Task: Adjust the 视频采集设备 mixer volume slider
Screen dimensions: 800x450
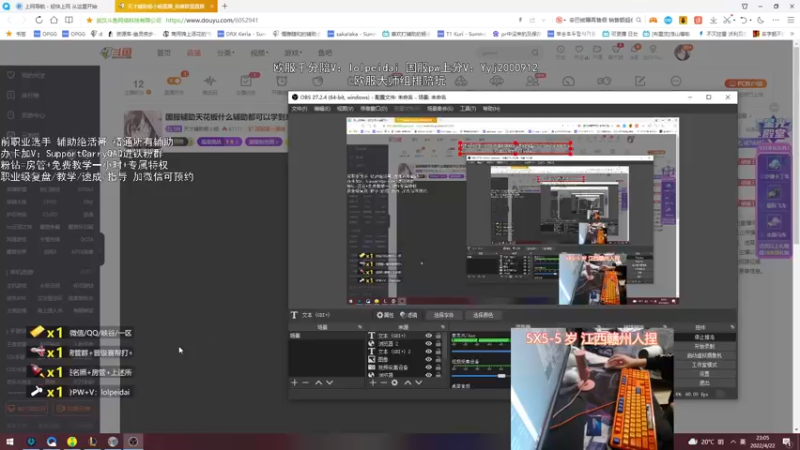Action: pyautogui.click(x=502, y=376)
